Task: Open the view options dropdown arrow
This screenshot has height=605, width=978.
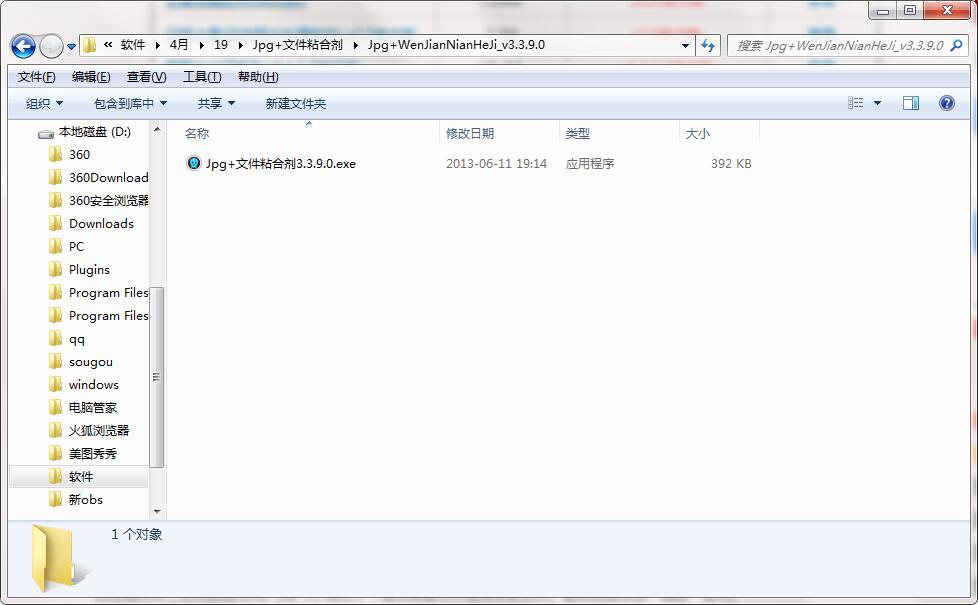Action: 877,103
